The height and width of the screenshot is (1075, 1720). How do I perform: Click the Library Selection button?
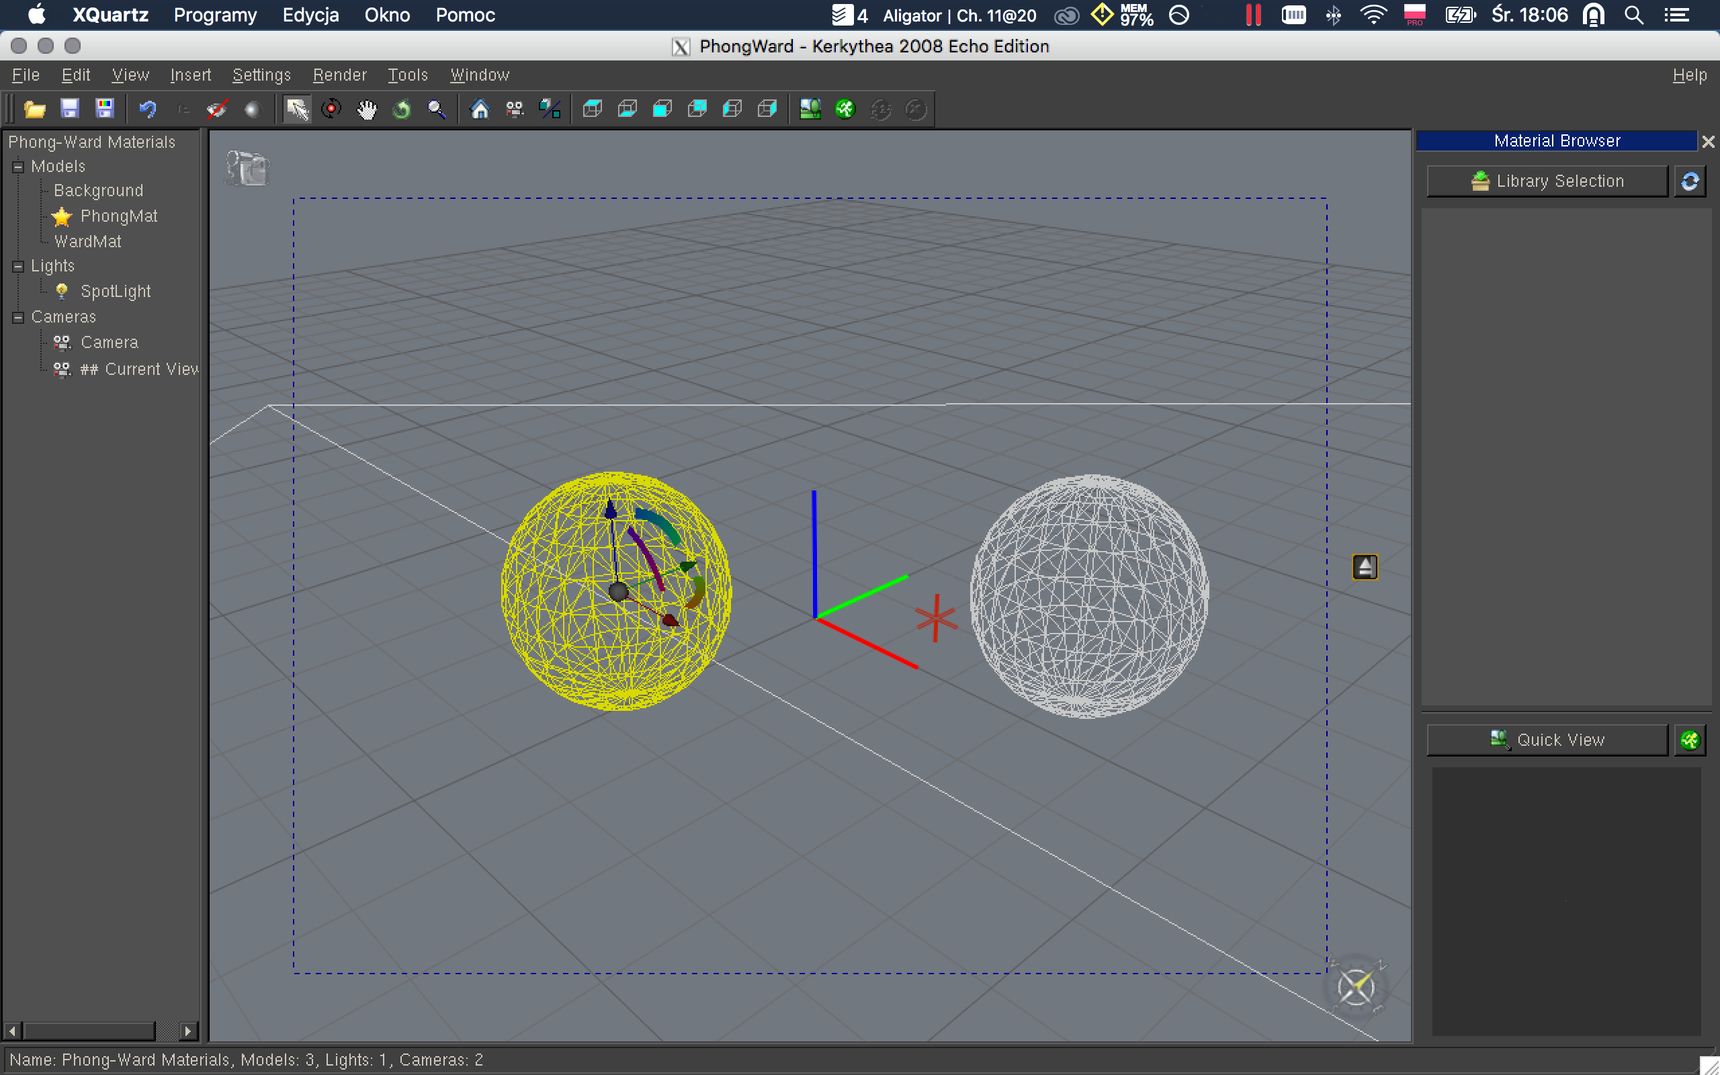click(1547, 181)
